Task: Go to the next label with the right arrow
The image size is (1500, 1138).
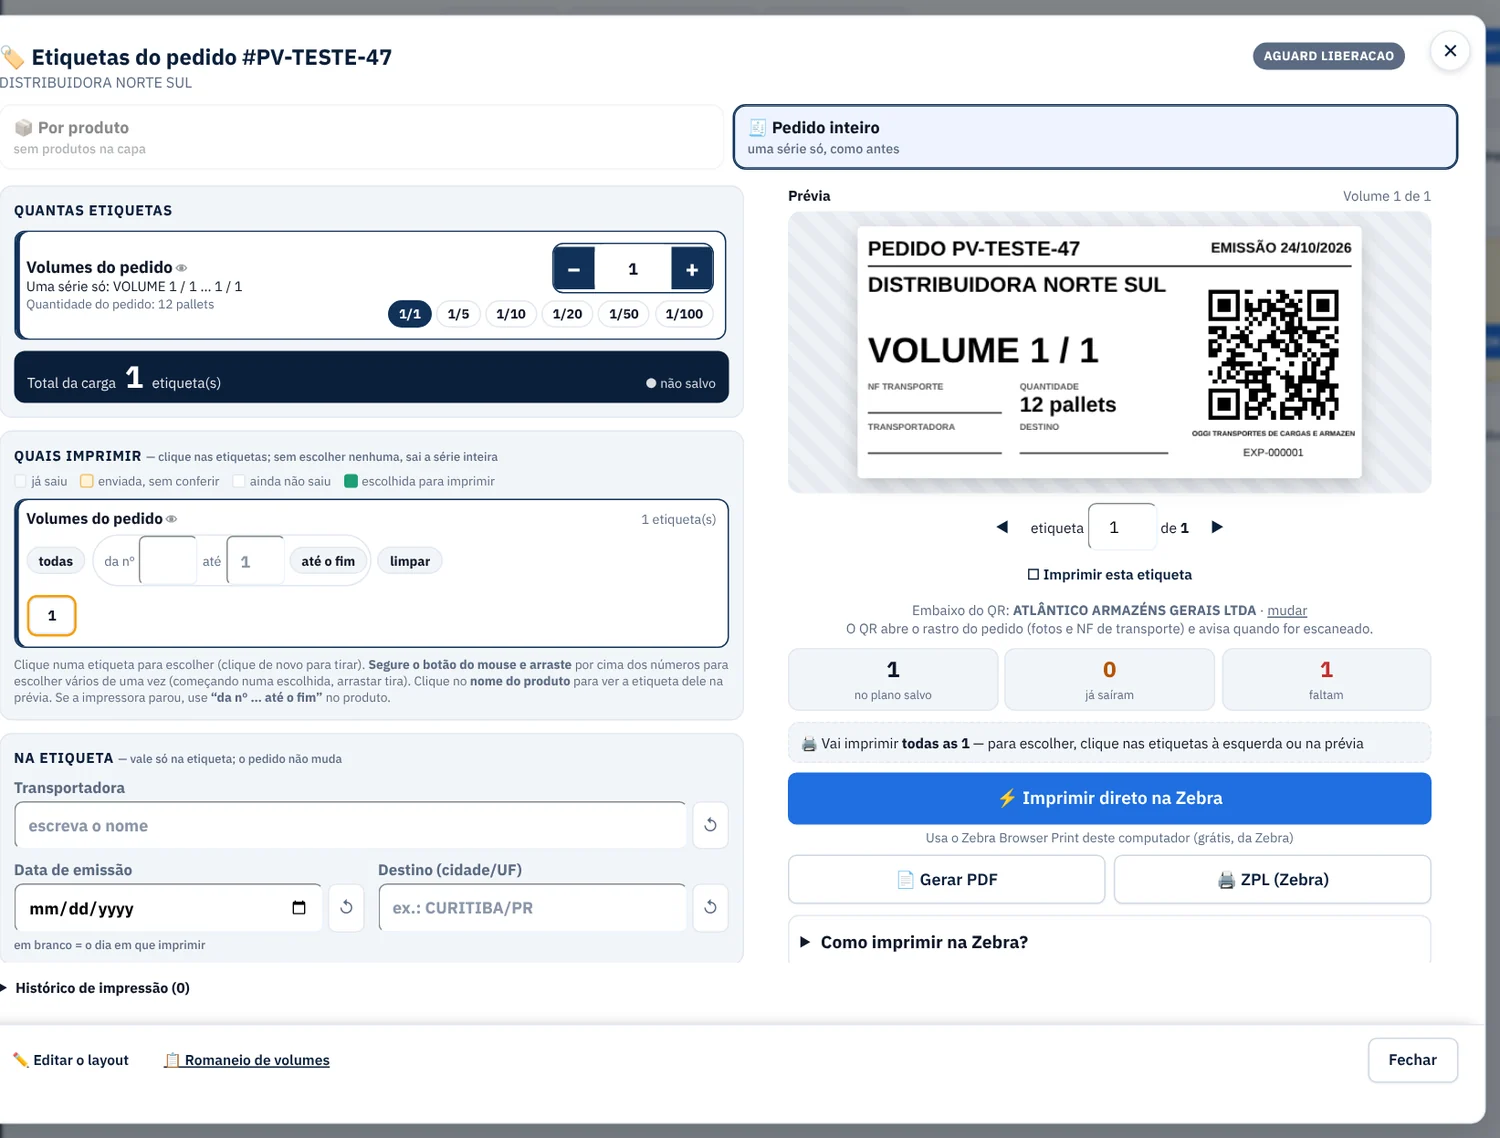Action: [1217, 527]
